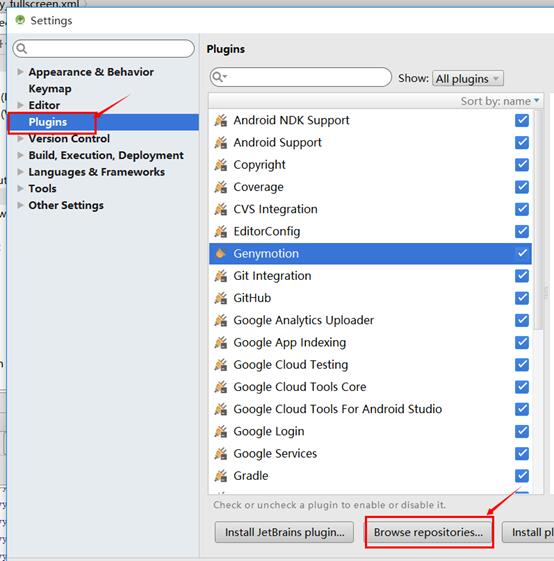Click the Google Cloud Tools For Android Studio icon
Viewport: 554px width, 561px height.
click(221, 409)
